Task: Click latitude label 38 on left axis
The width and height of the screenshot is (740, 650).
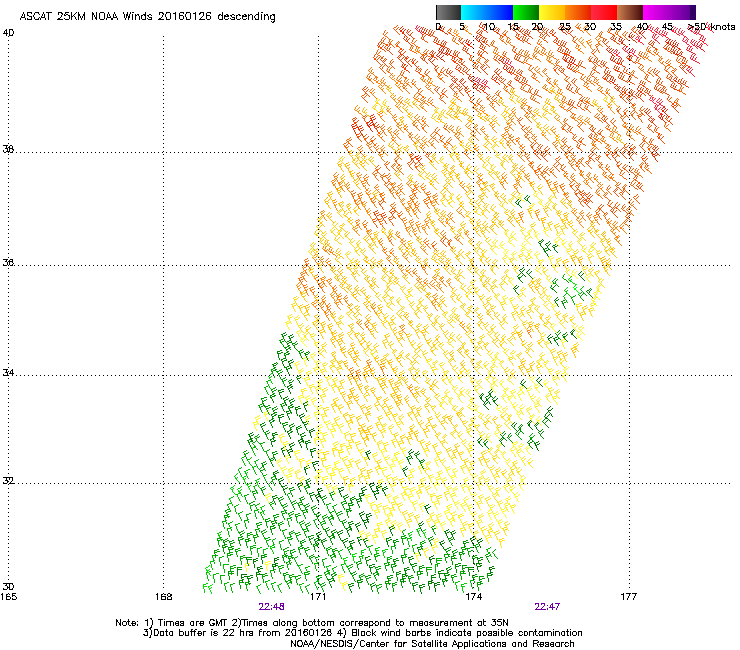Action: [x=8, y=149]
